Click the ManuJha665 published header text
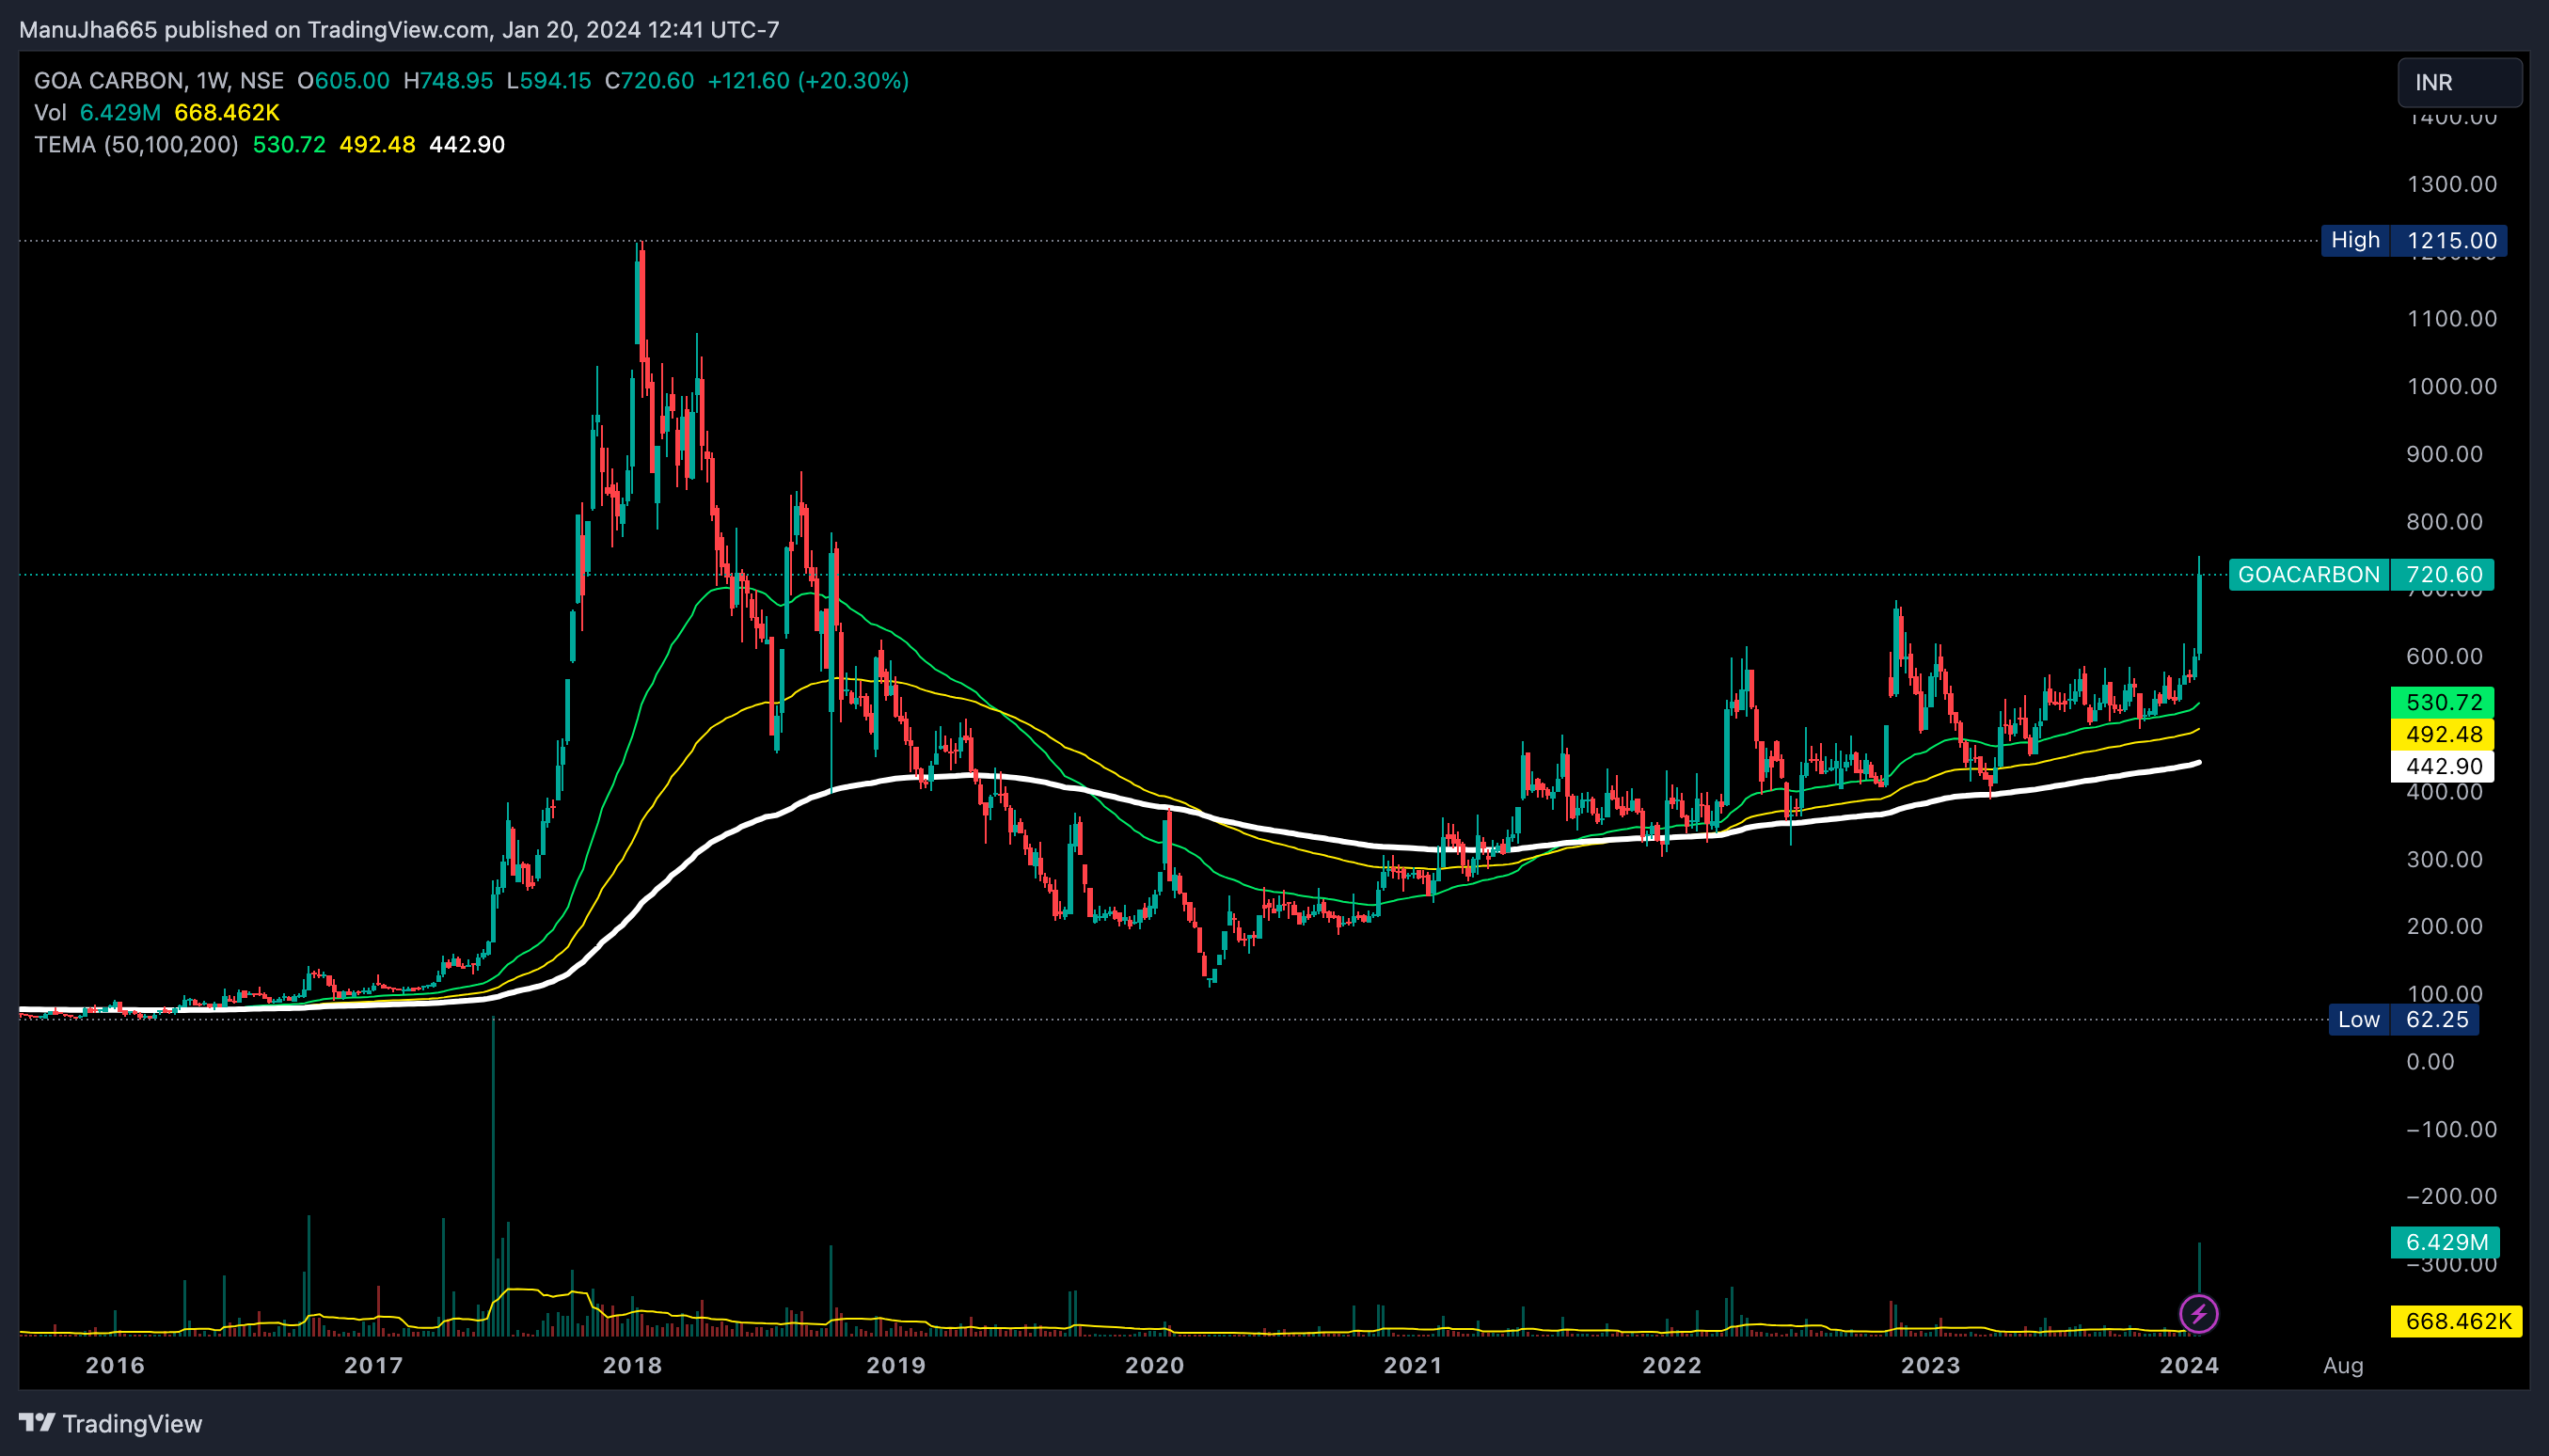Viewport: 2549px width, 1456px height. click(399, 30)
